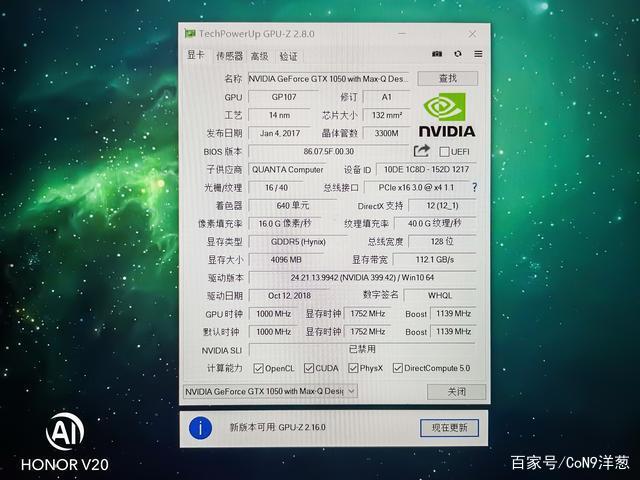Toggle the UEFI checkbox

(444, 152)
